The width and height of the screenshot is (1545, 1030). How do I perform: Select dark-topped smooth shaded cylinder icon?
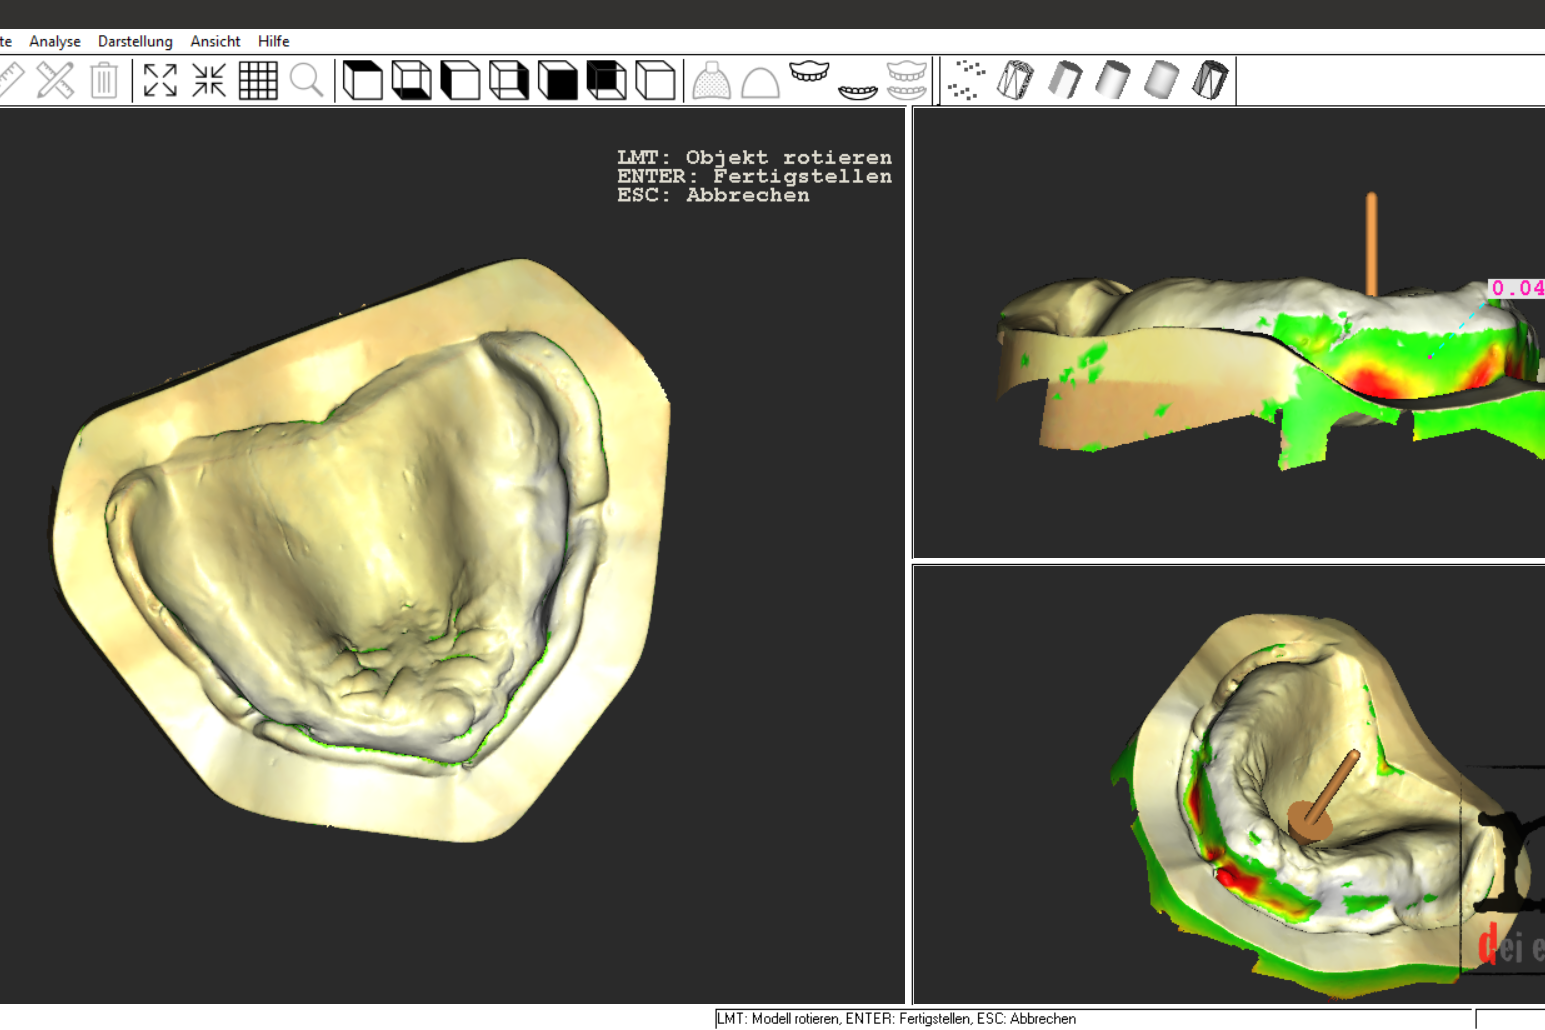click(1113, 80)
